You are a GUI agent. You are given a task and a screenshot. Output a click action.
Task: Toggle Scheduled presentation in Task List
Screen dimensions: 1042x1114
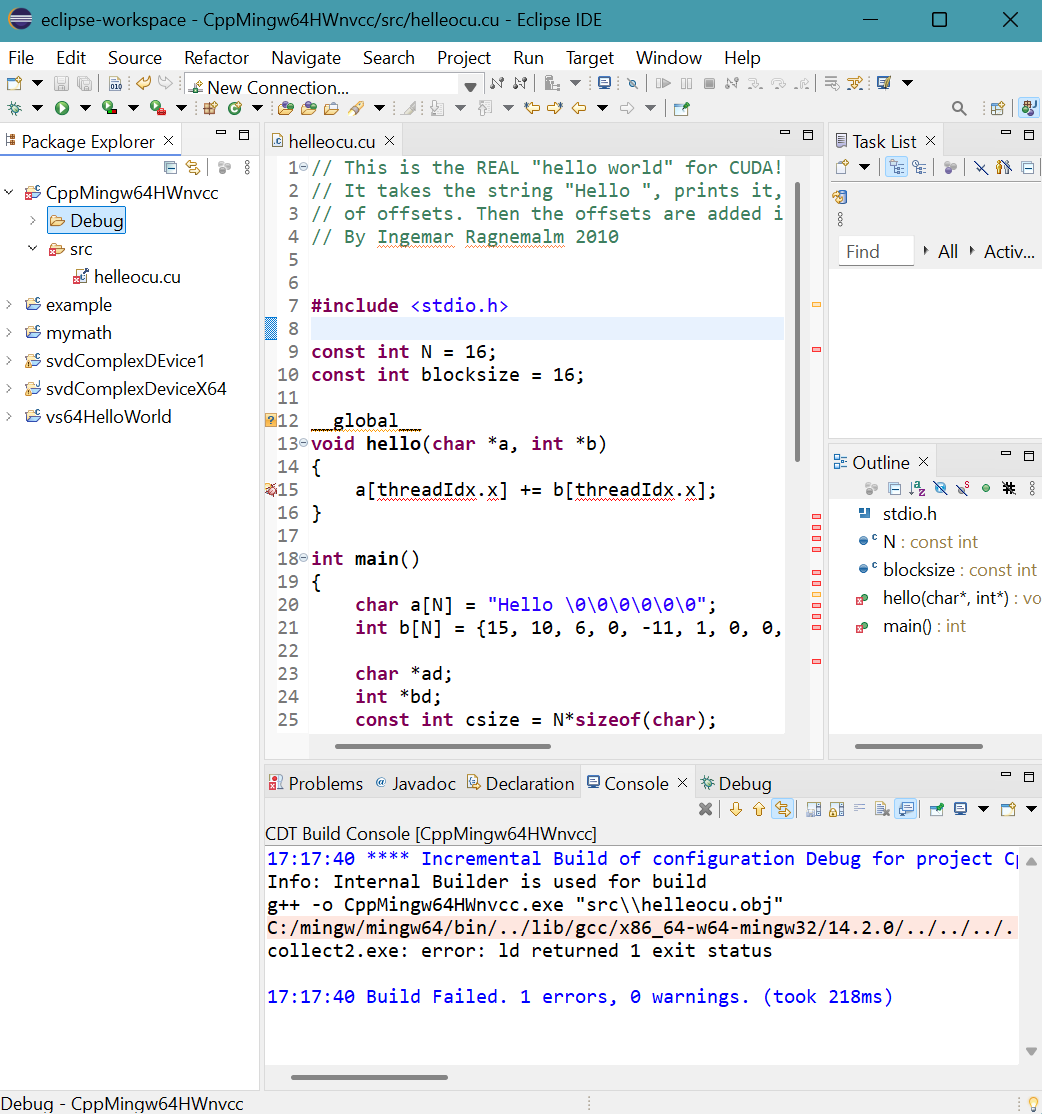(920, 168)
